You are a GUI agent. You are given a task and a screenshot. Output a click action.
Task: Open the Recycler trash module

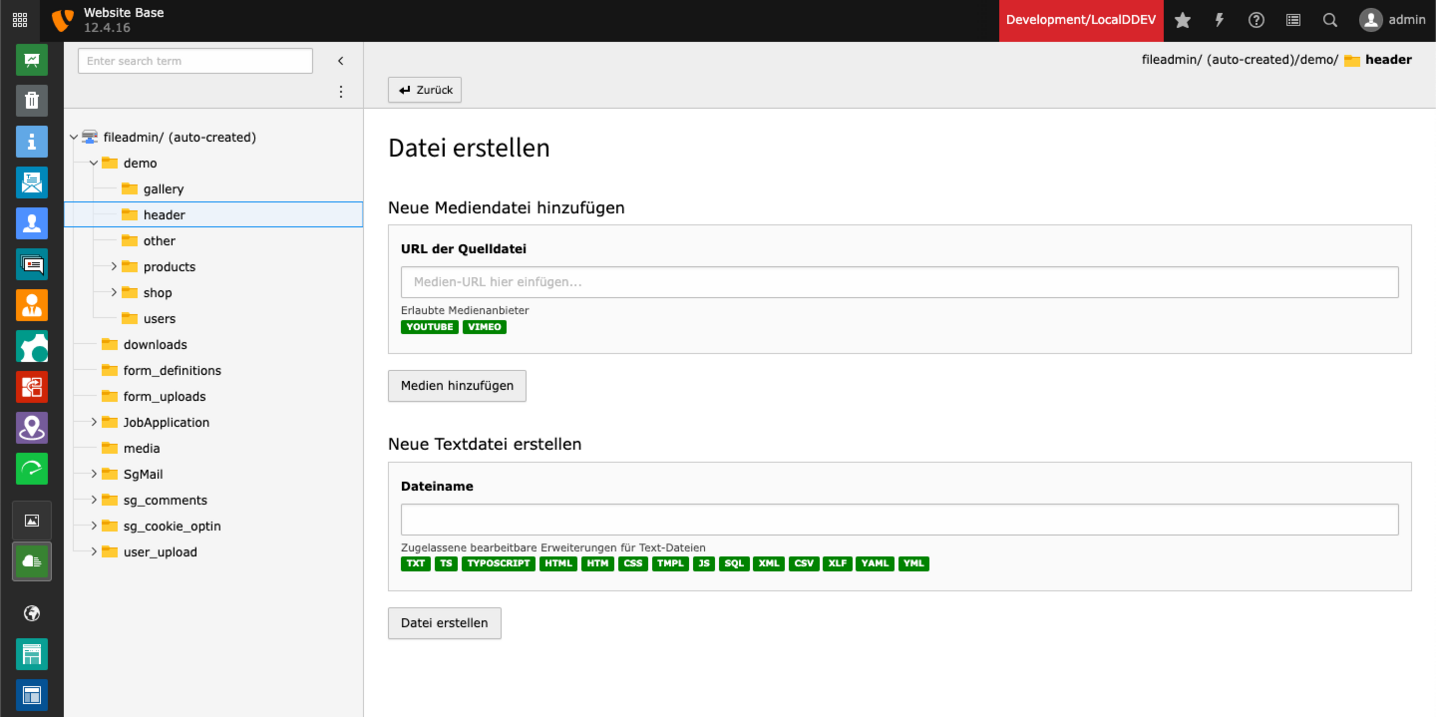[32, 100]
